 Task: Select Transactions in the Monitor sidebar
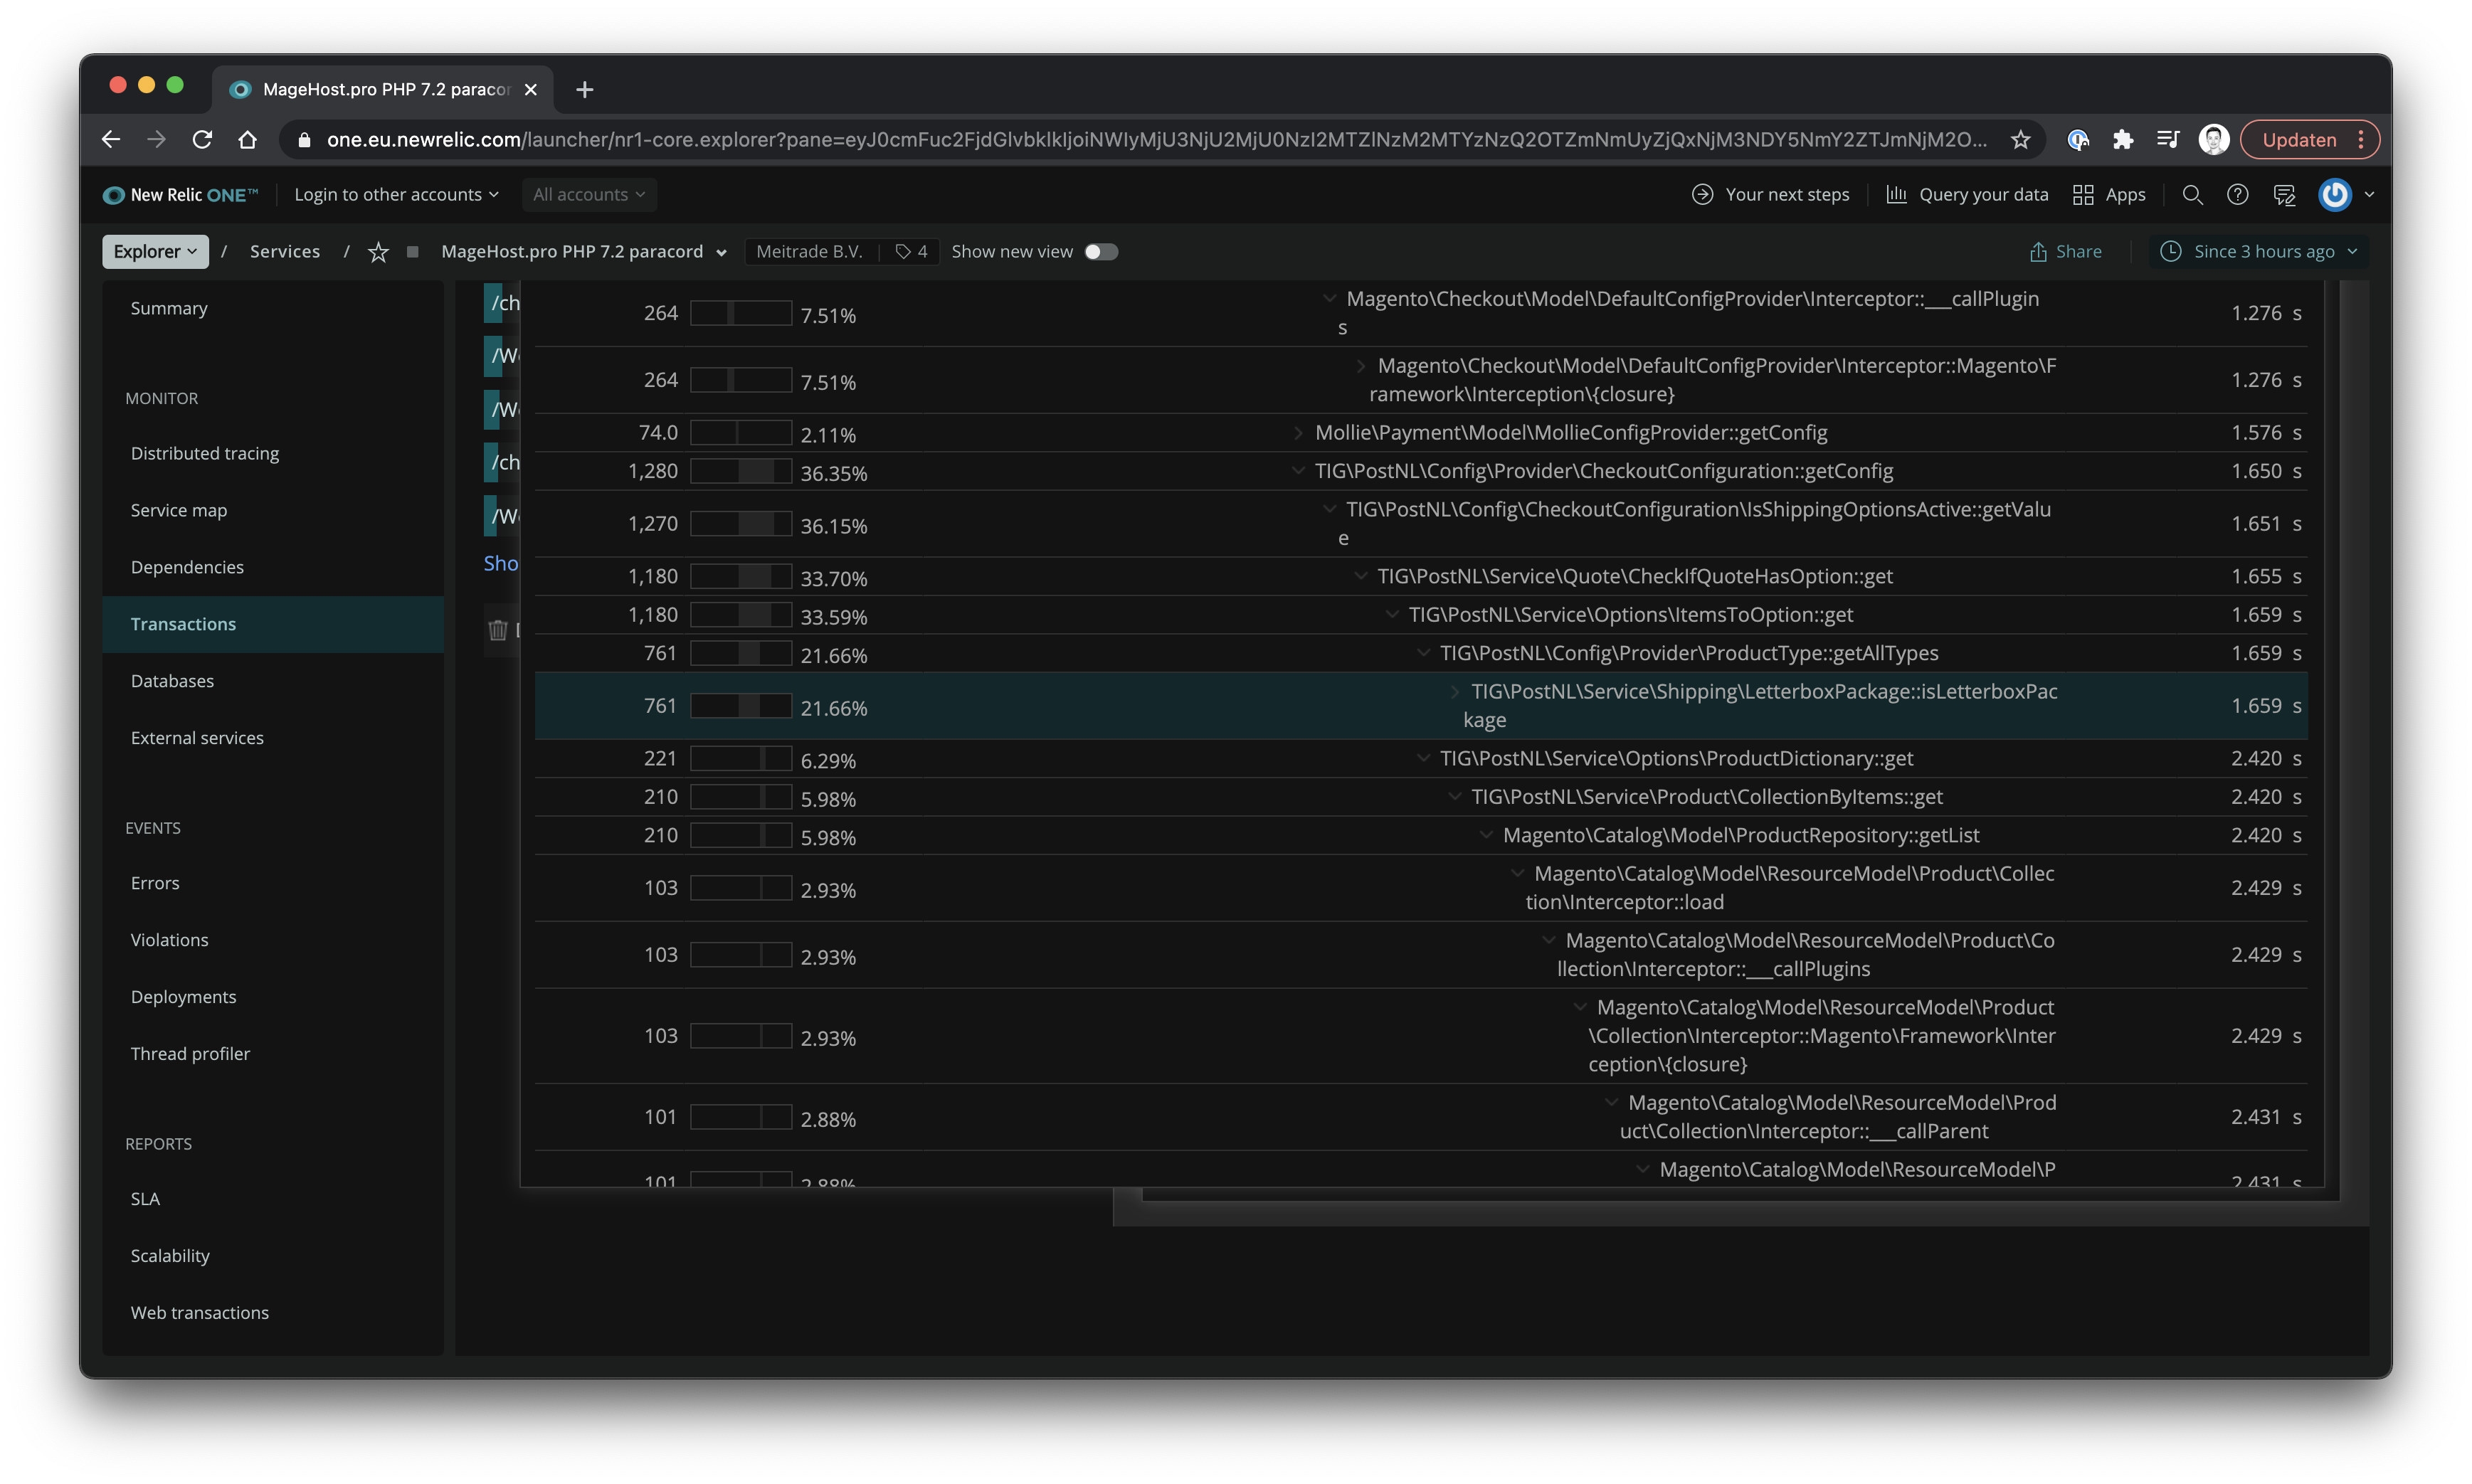[183, 623]
